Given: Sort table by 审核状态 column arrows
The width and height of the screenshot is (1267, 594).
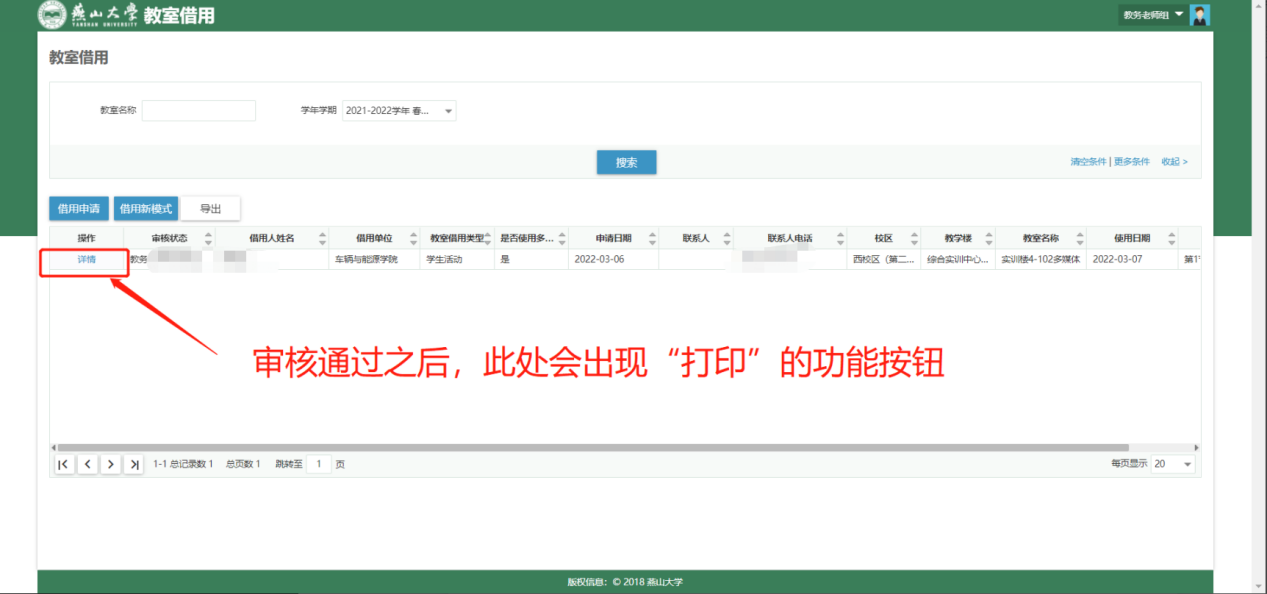Looking at the screenshot, I should 208,239.
